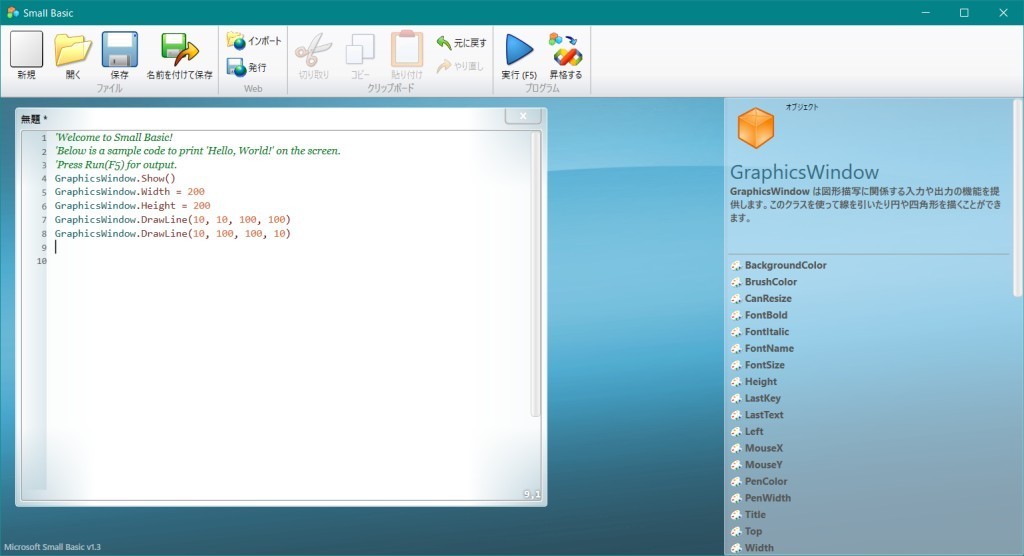Maximize the Small Basic window

[x=964, y=12]
